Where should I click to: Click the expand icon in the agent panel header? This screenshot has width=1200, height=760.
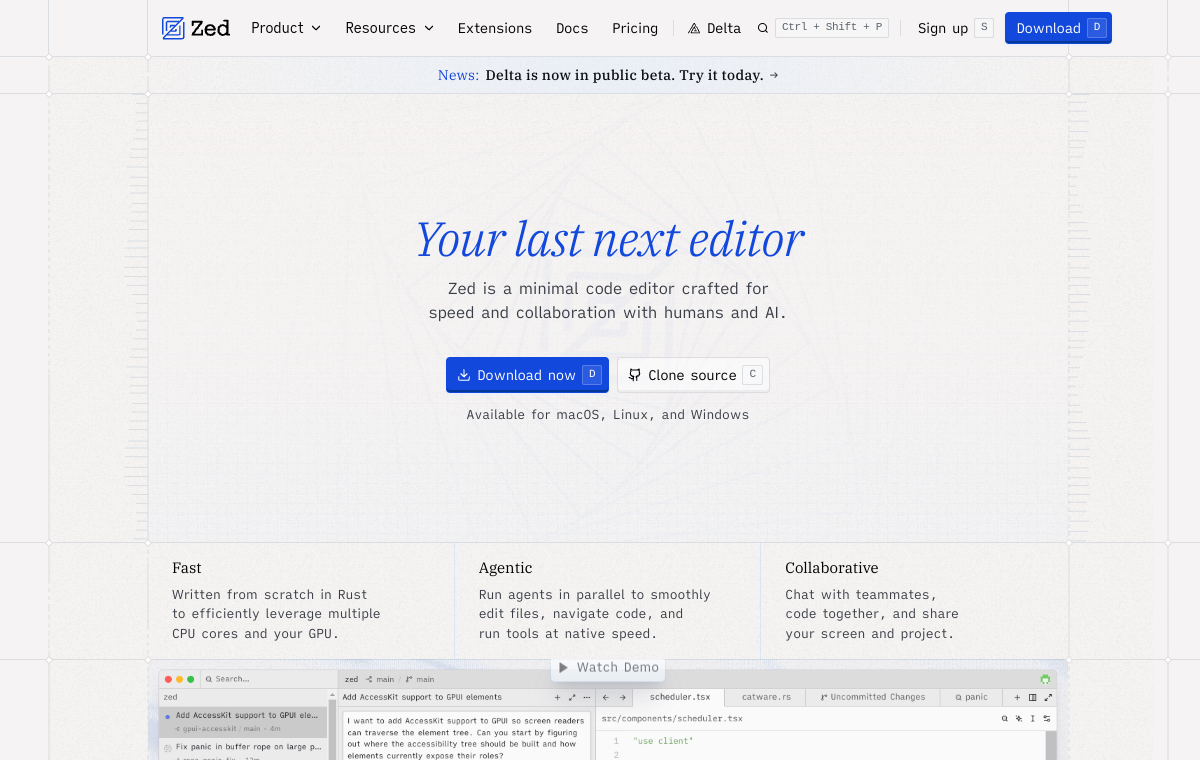(572, 697)
